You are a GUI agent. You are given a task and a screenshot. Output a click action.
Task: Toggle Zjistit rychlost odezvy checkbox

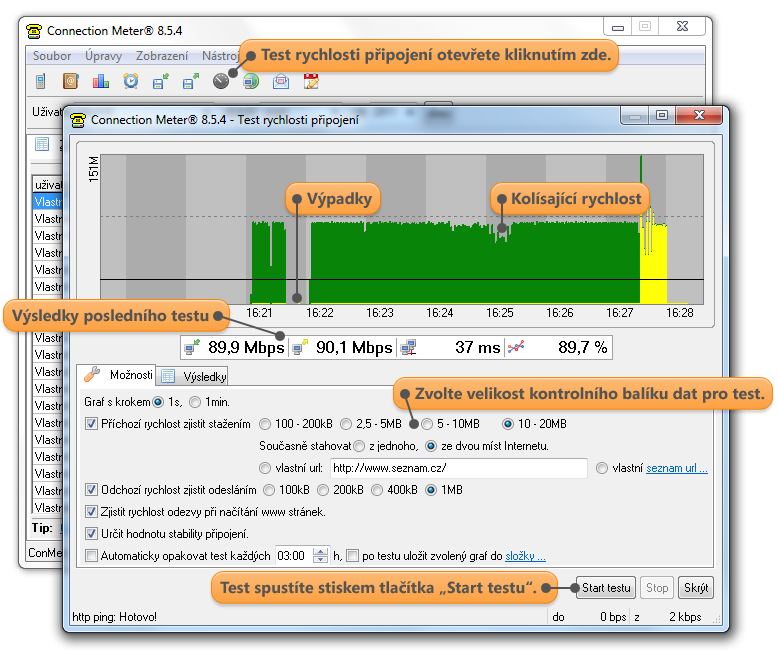pos(91,512)
